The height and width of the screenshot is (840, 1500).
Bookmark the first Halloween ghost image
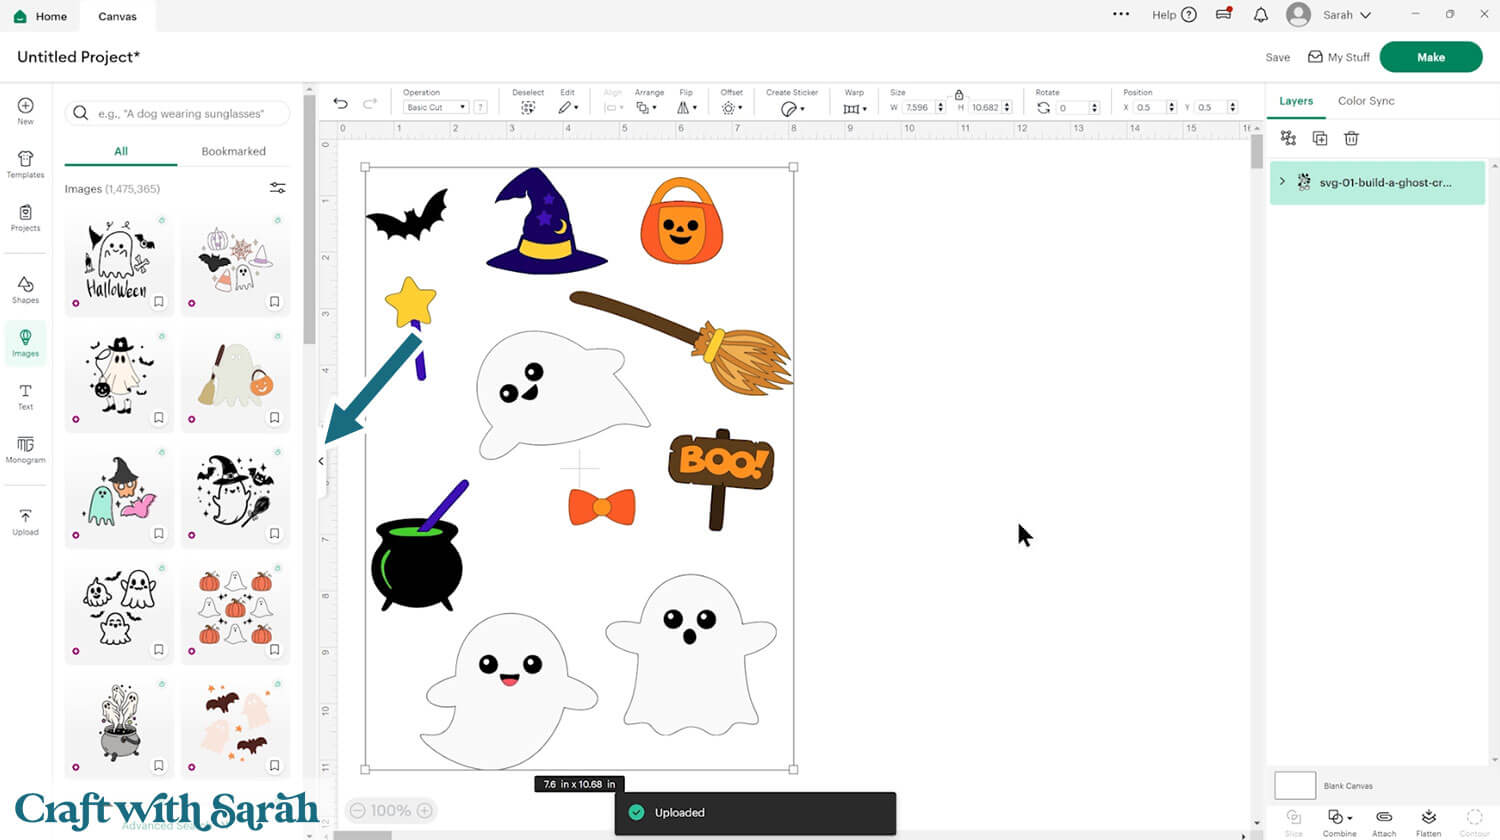click(158, 302)
